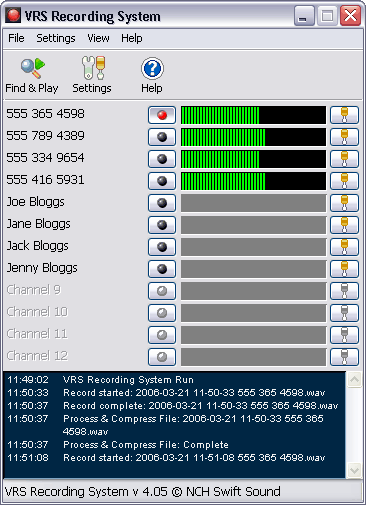This screenshot has height=505, width=366.
Task: Select channel label 555 334 9654
Action: coord(45,158)
